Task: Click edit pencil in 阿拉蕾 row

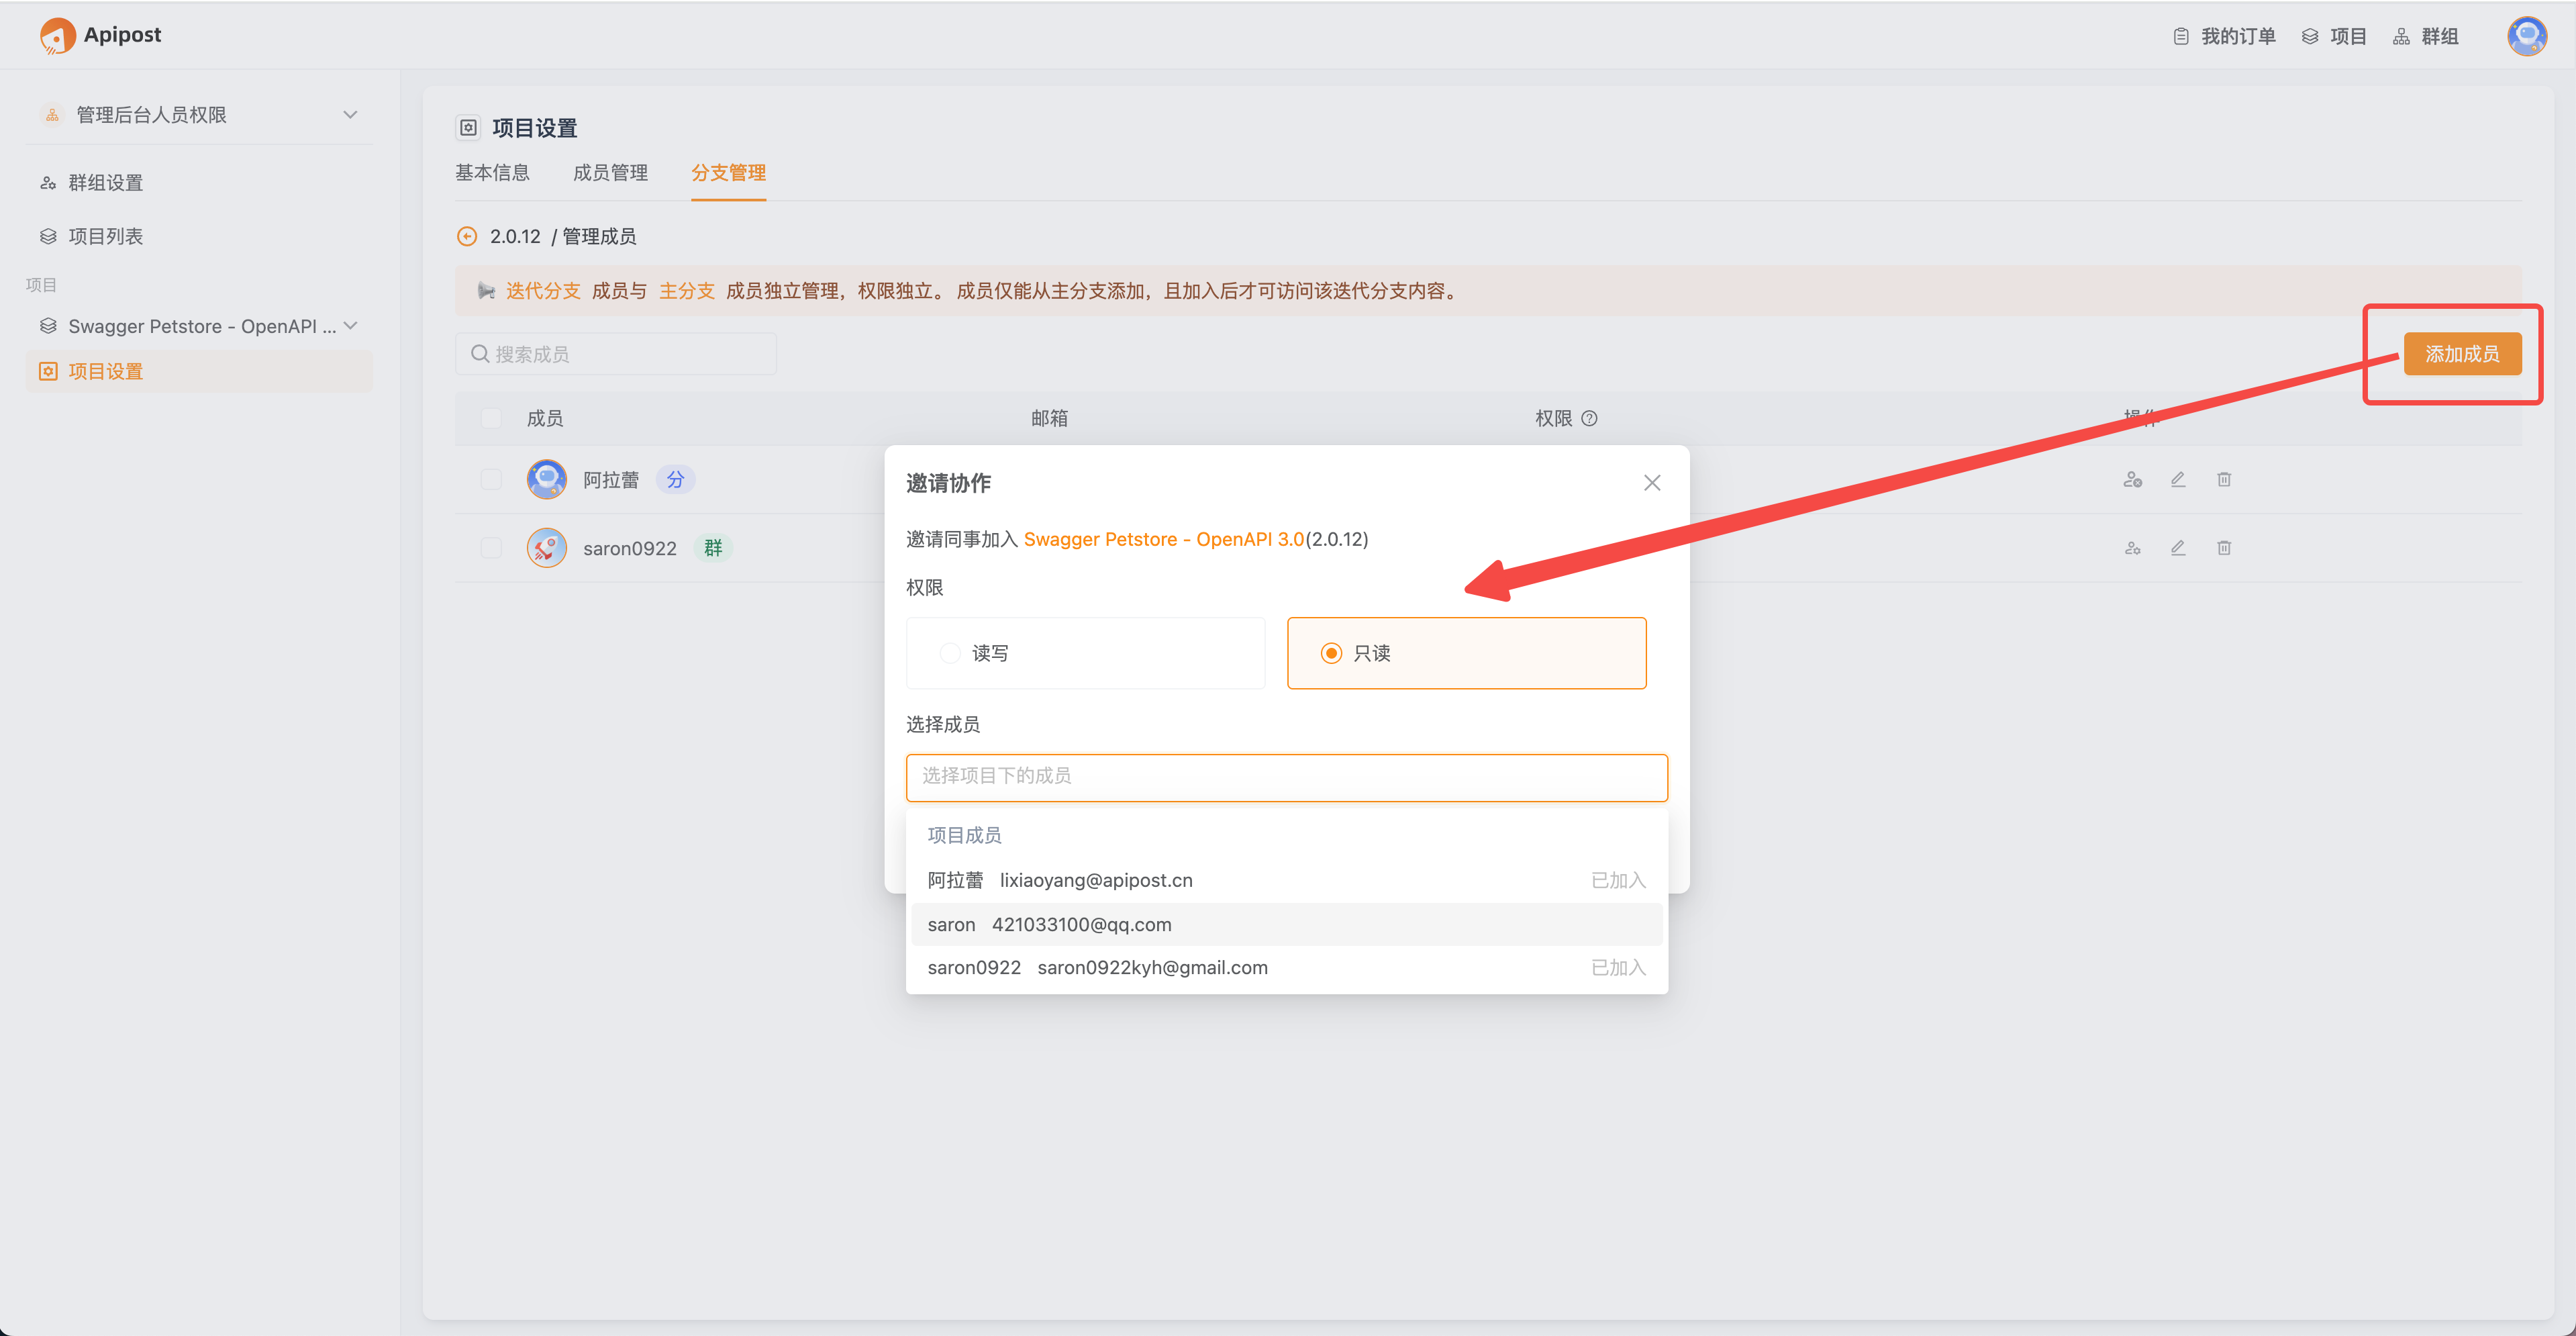Action: point(2178,479)
